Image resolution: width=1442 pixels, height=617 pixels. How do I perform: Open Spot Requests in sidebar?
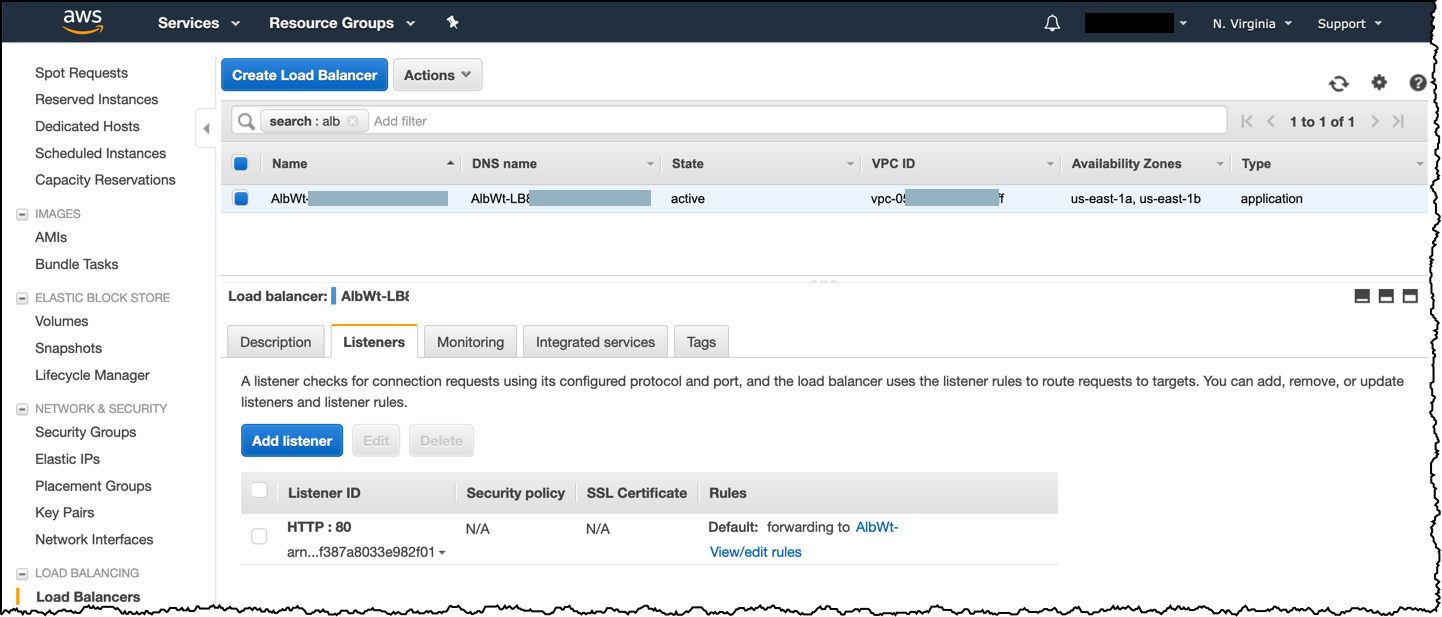point(81,73)
